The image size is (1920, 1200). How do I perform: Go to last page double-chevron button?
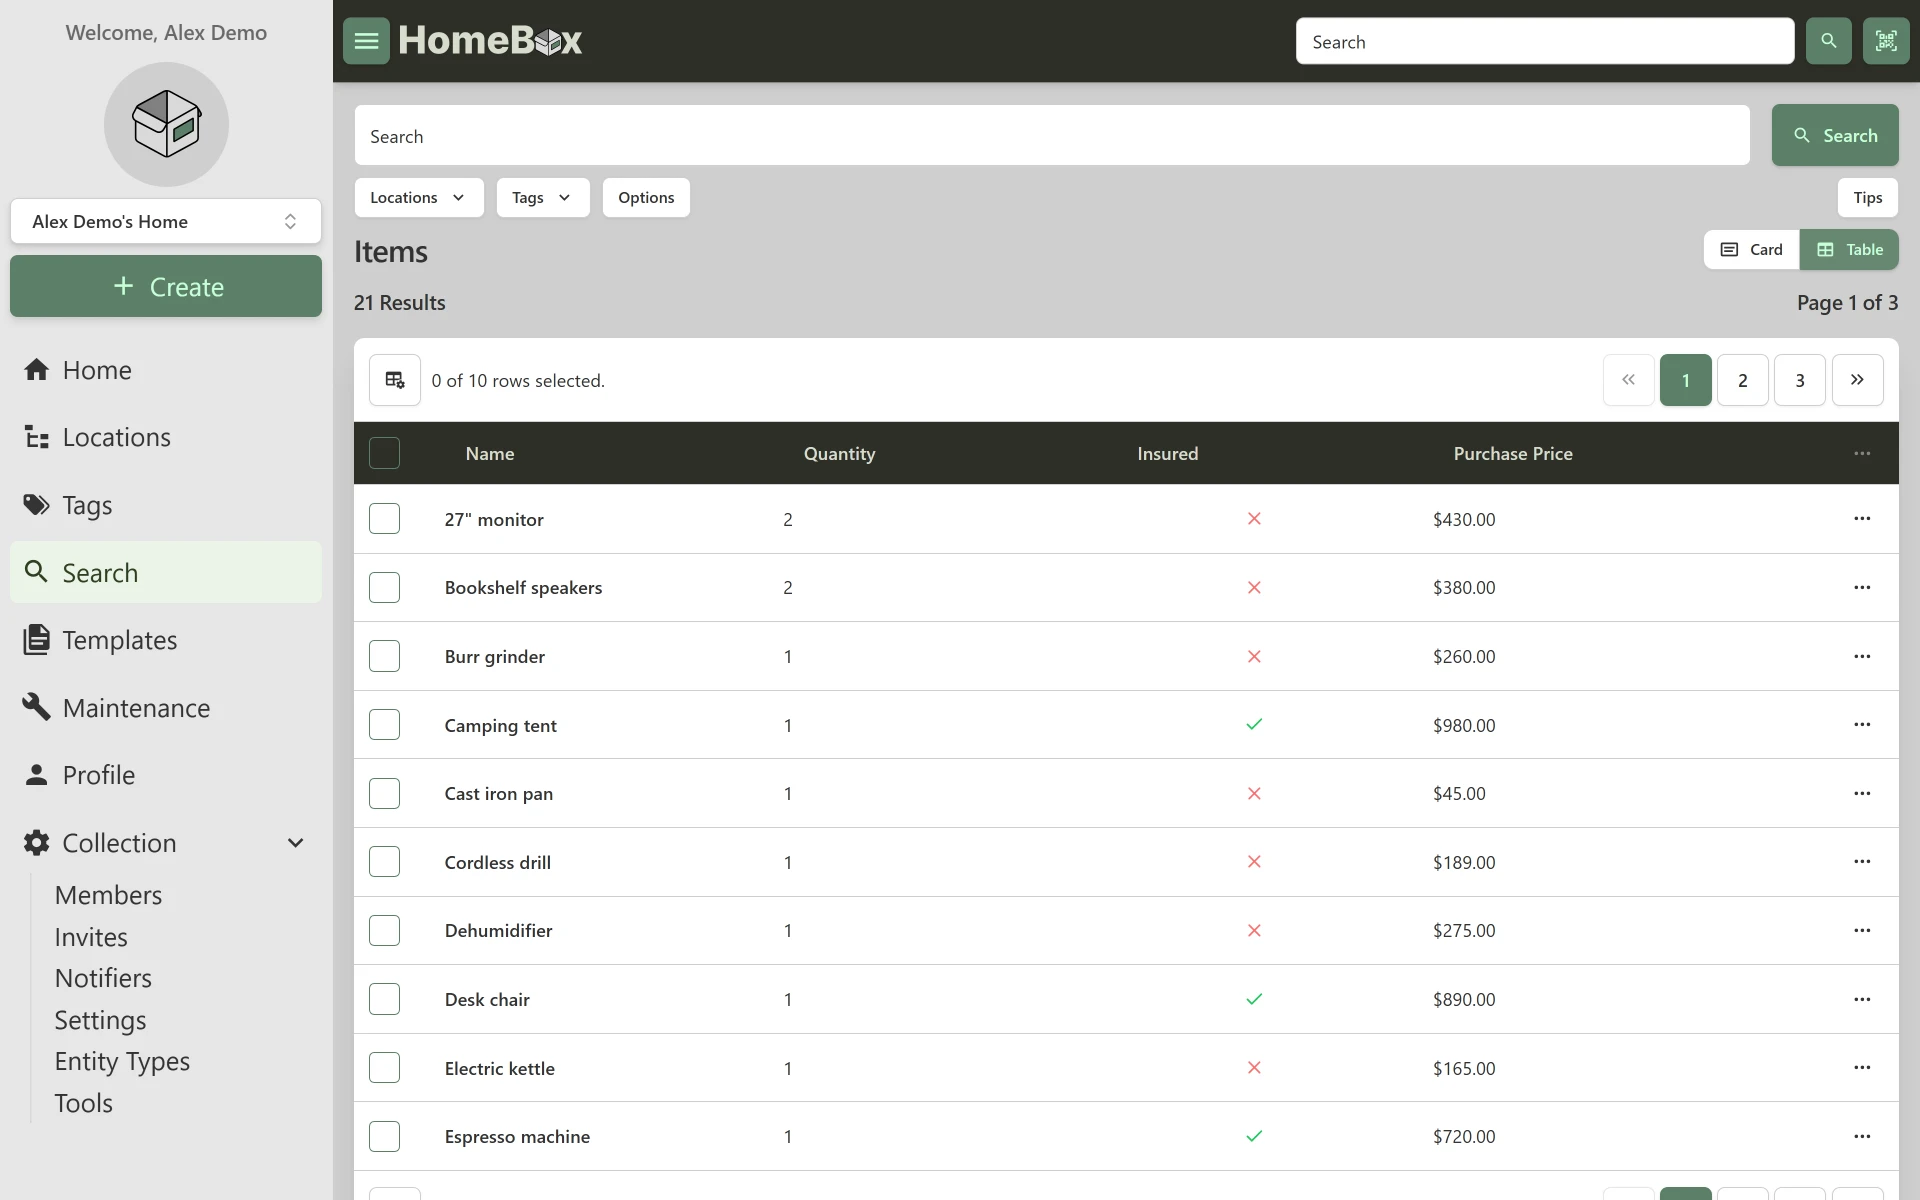pyautogui.click(x=1857, y=380)
